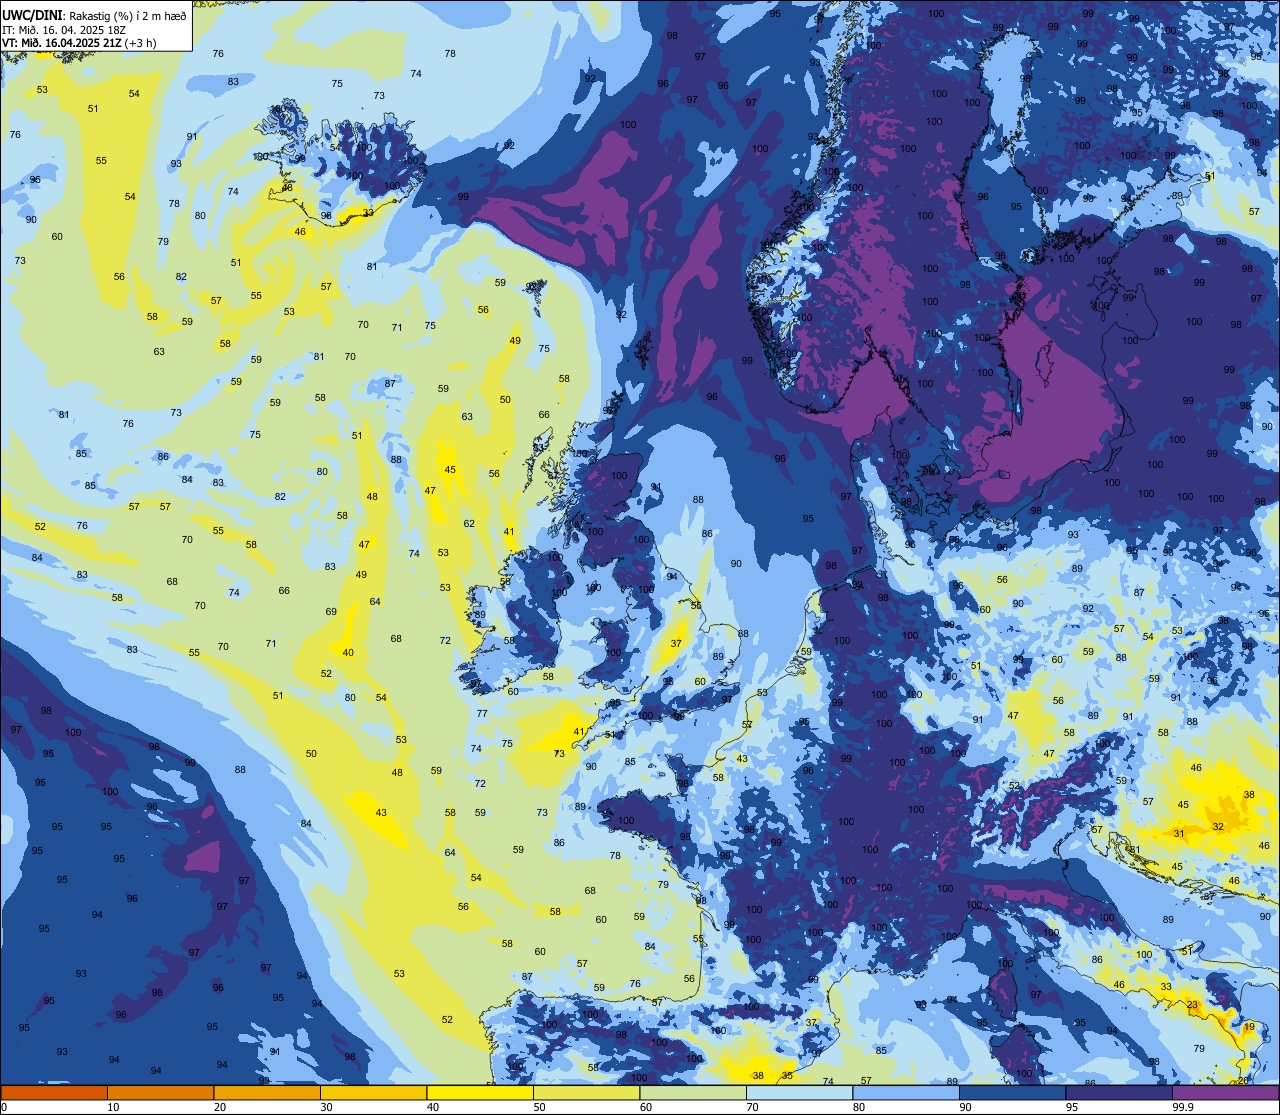Screen dimensions: 1280x1115
Task: Click the "99.9" legend tick label
Action: 1183,1107
